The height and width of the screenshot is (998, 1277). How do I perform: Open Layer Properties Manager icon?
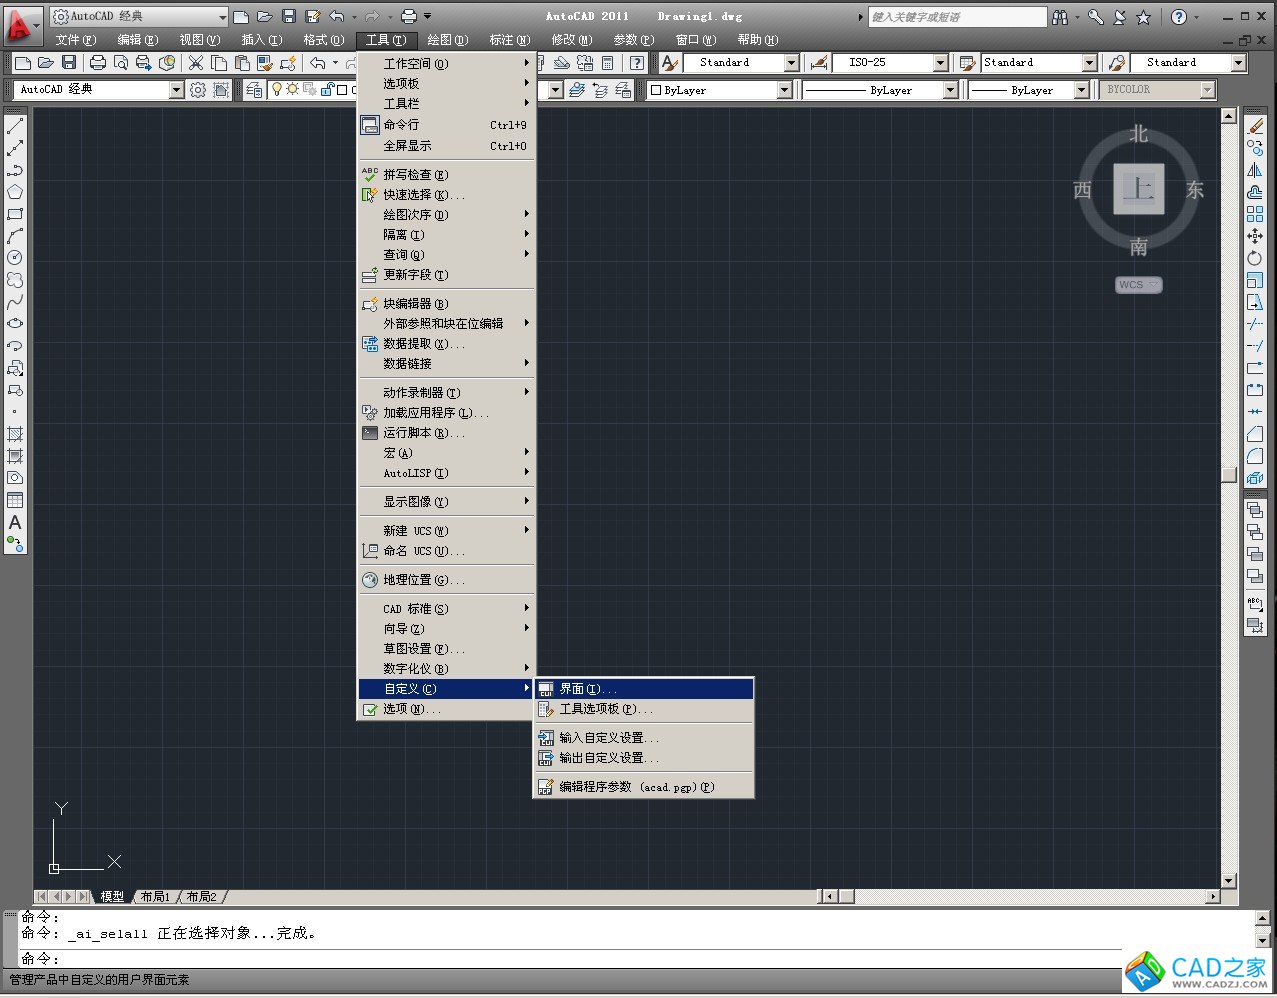(x=254, y=90)
